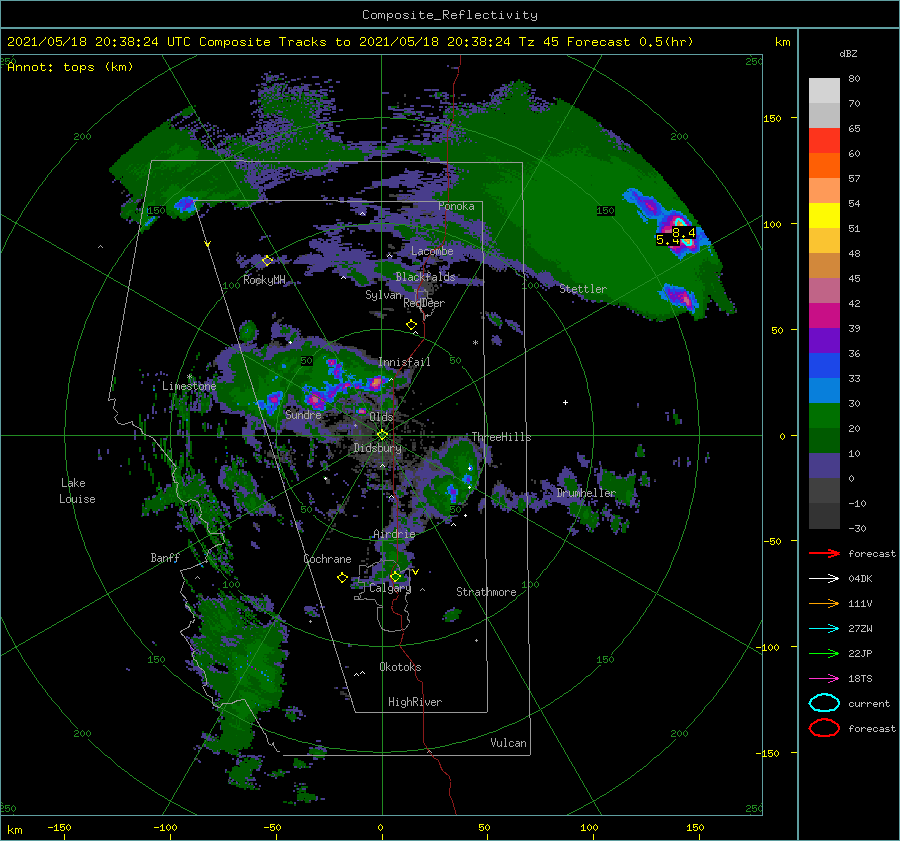
Task: Click the storm top label 8.4
Action: pos(684,232)
